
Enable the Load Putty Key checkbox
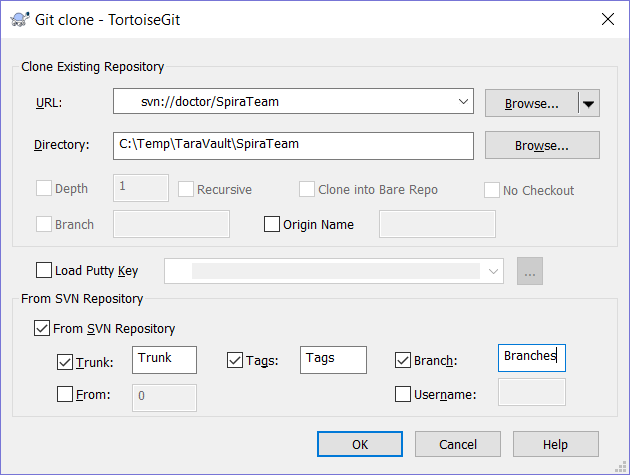[x=44, y=271]
